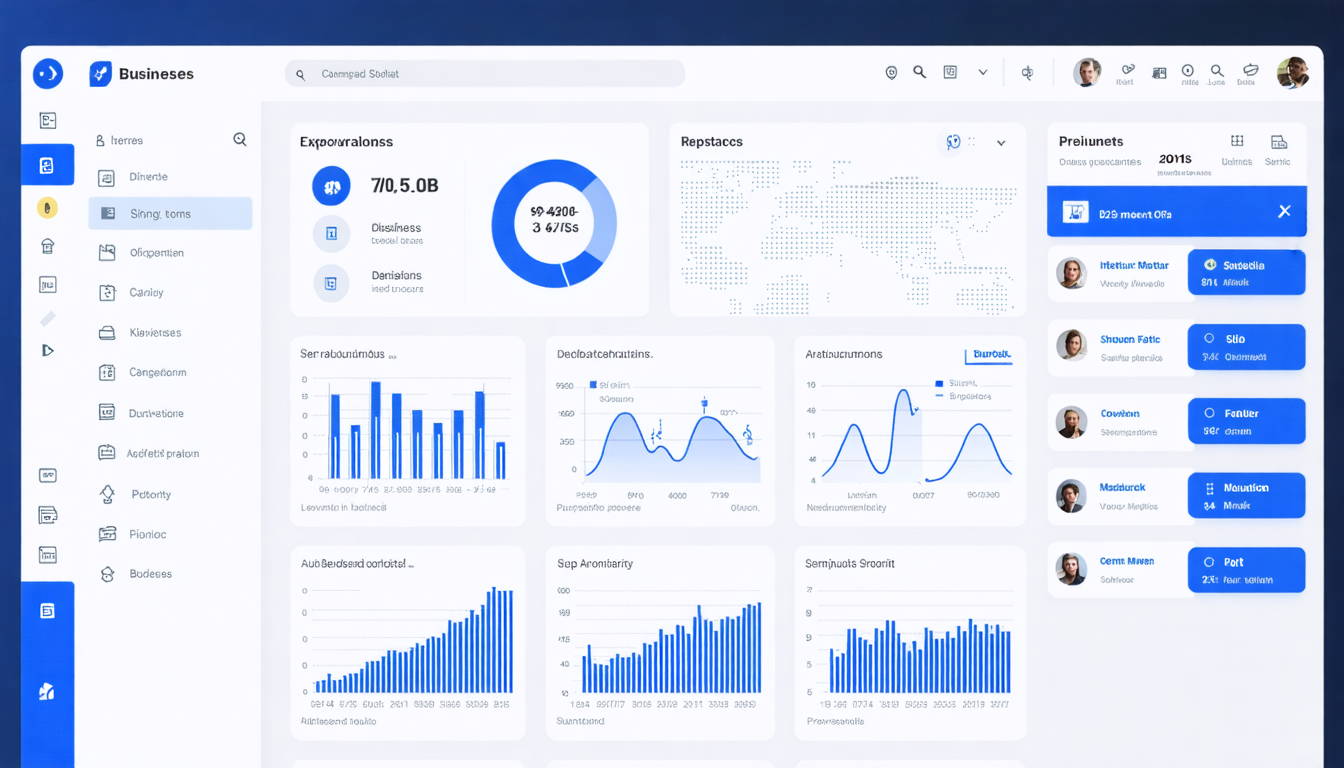Toggle the radio circle in the Soitedlia button
This screenshot has height=768, width=1344.
pos(1210,265)
